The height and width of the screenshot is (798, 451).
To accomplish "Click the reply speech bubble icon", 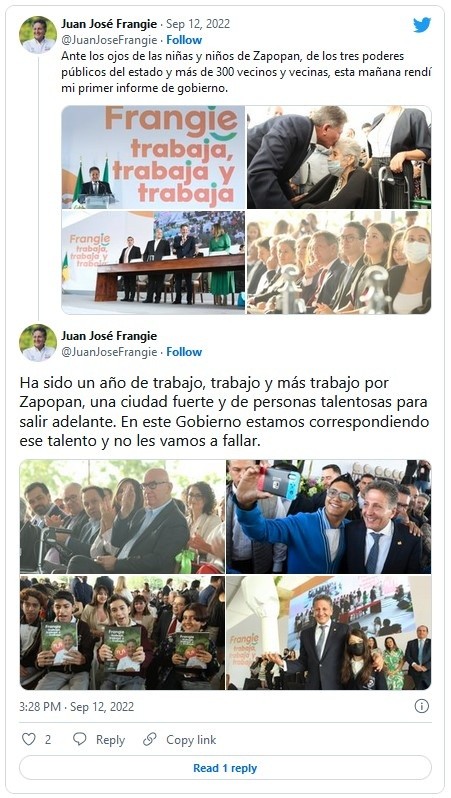I will pyautogui.click(x=80, y=739).
